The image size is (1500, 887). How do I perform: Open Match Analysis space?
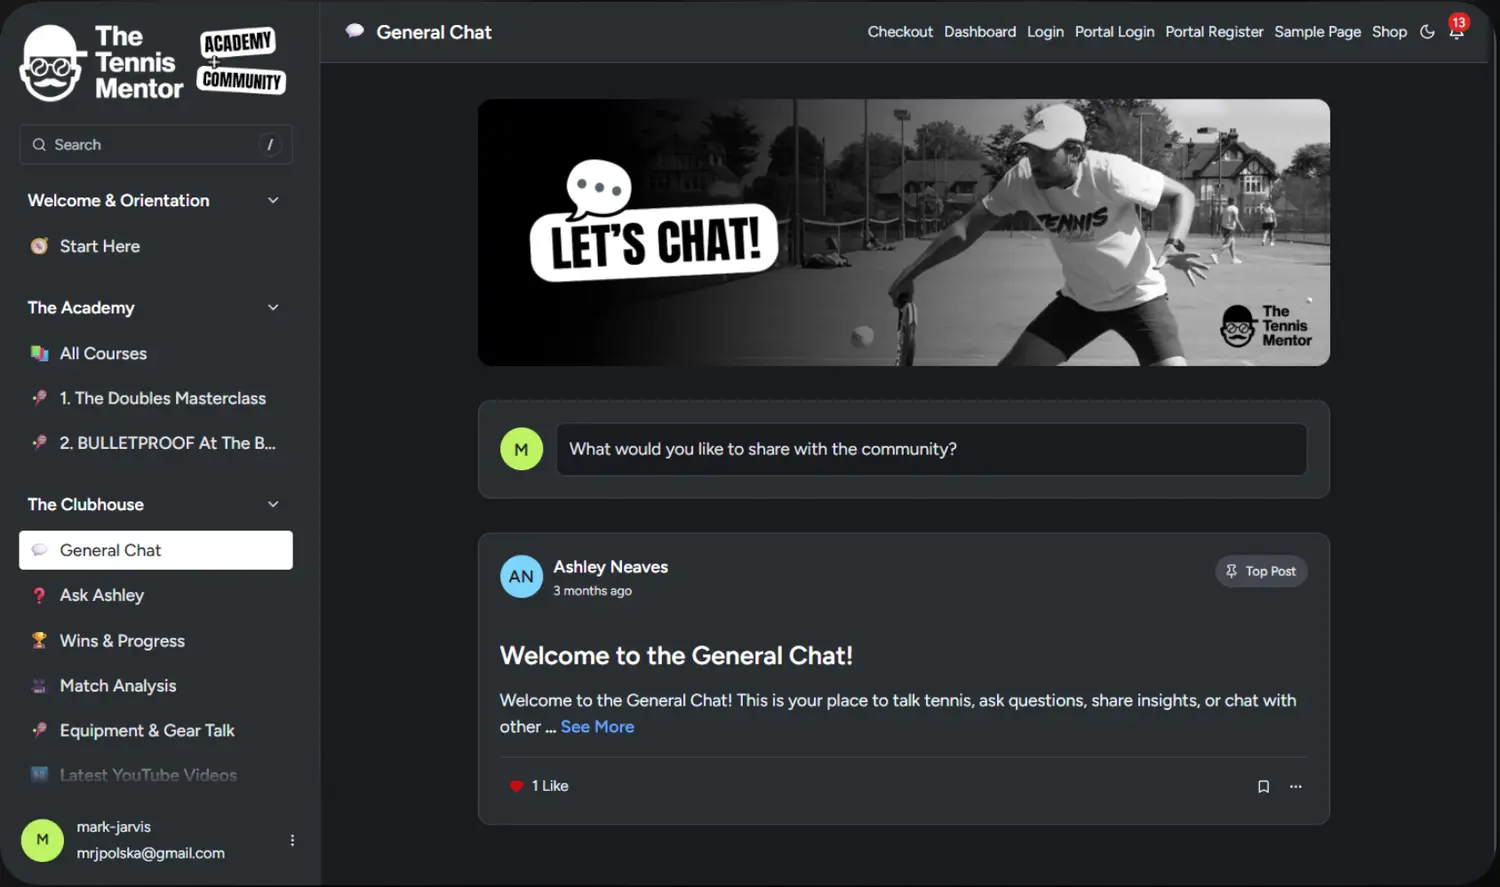click(156, 686)
